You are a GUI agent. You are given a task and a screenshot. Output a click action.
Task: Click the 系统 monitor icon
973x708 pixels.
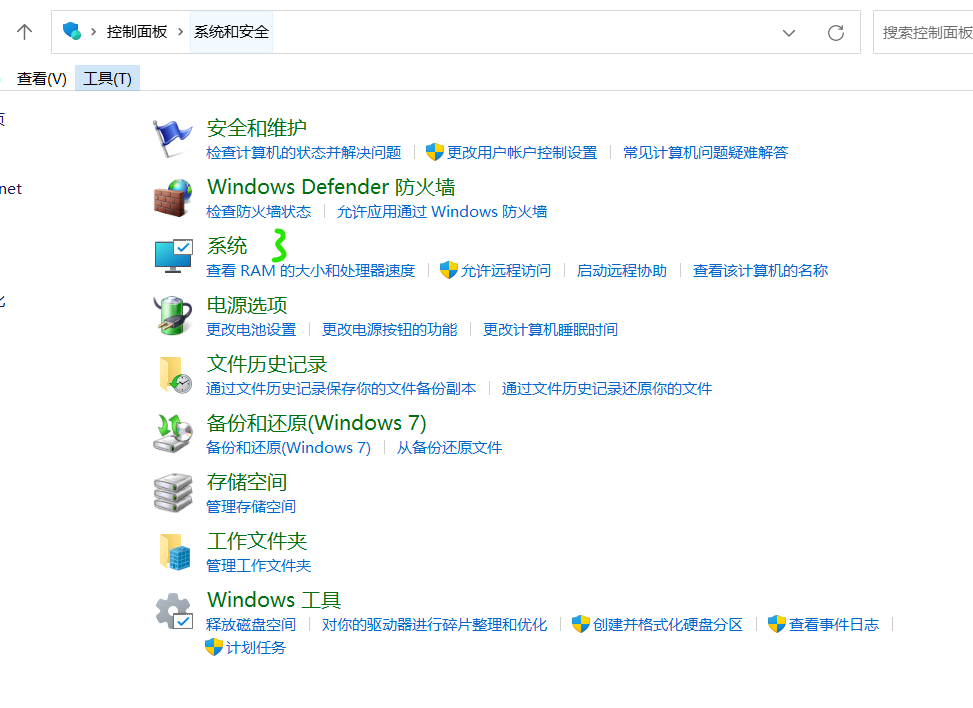172,256
